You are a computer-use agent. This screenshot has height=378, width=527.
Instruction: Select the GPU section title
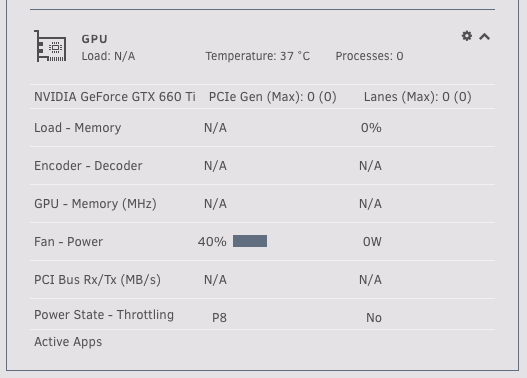pos(94,39)
